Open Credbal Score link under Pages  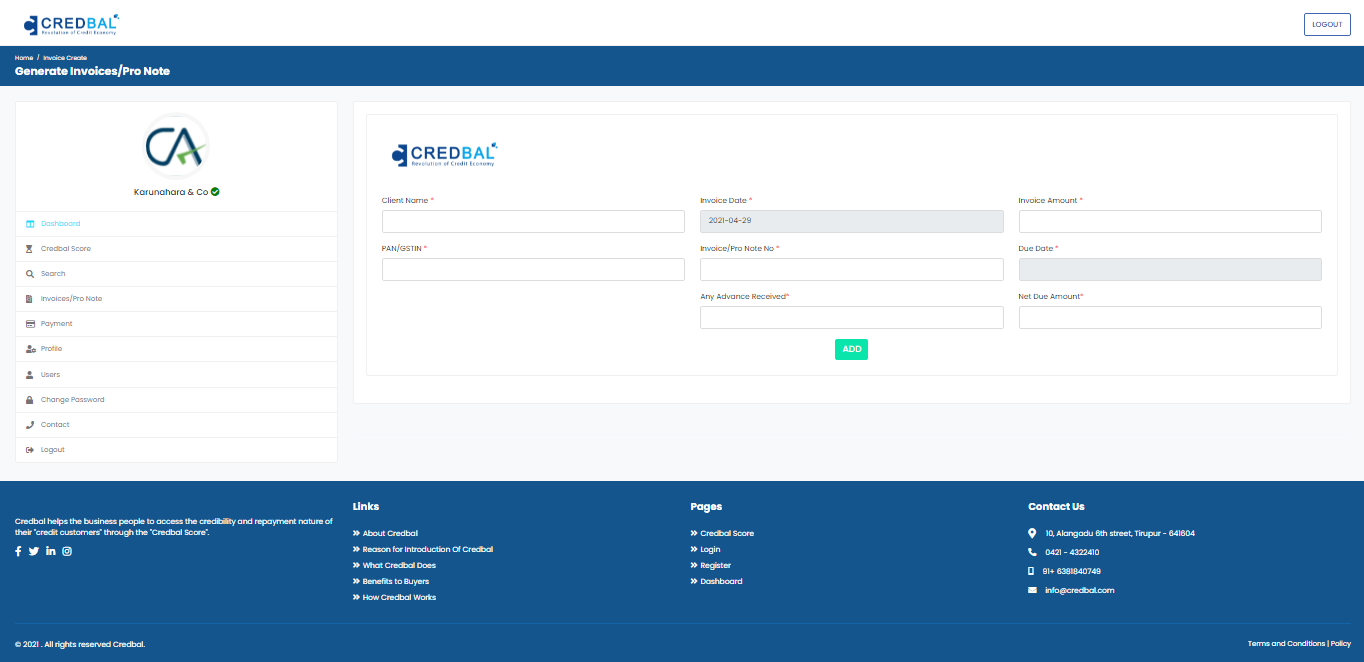(x=727, y=533)
